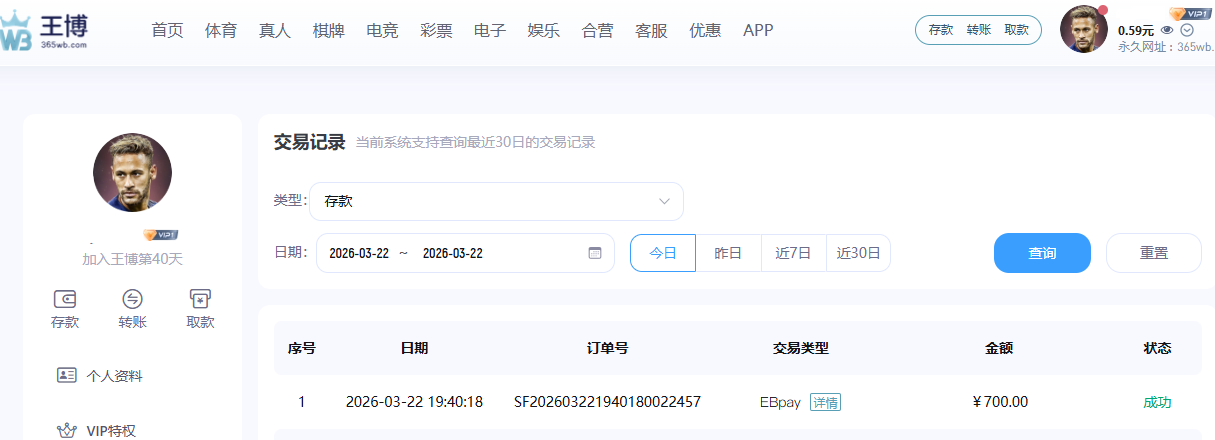Click the blue 查询 button
This screenshot has width=1215, height=440.
tap(1042, 253)
